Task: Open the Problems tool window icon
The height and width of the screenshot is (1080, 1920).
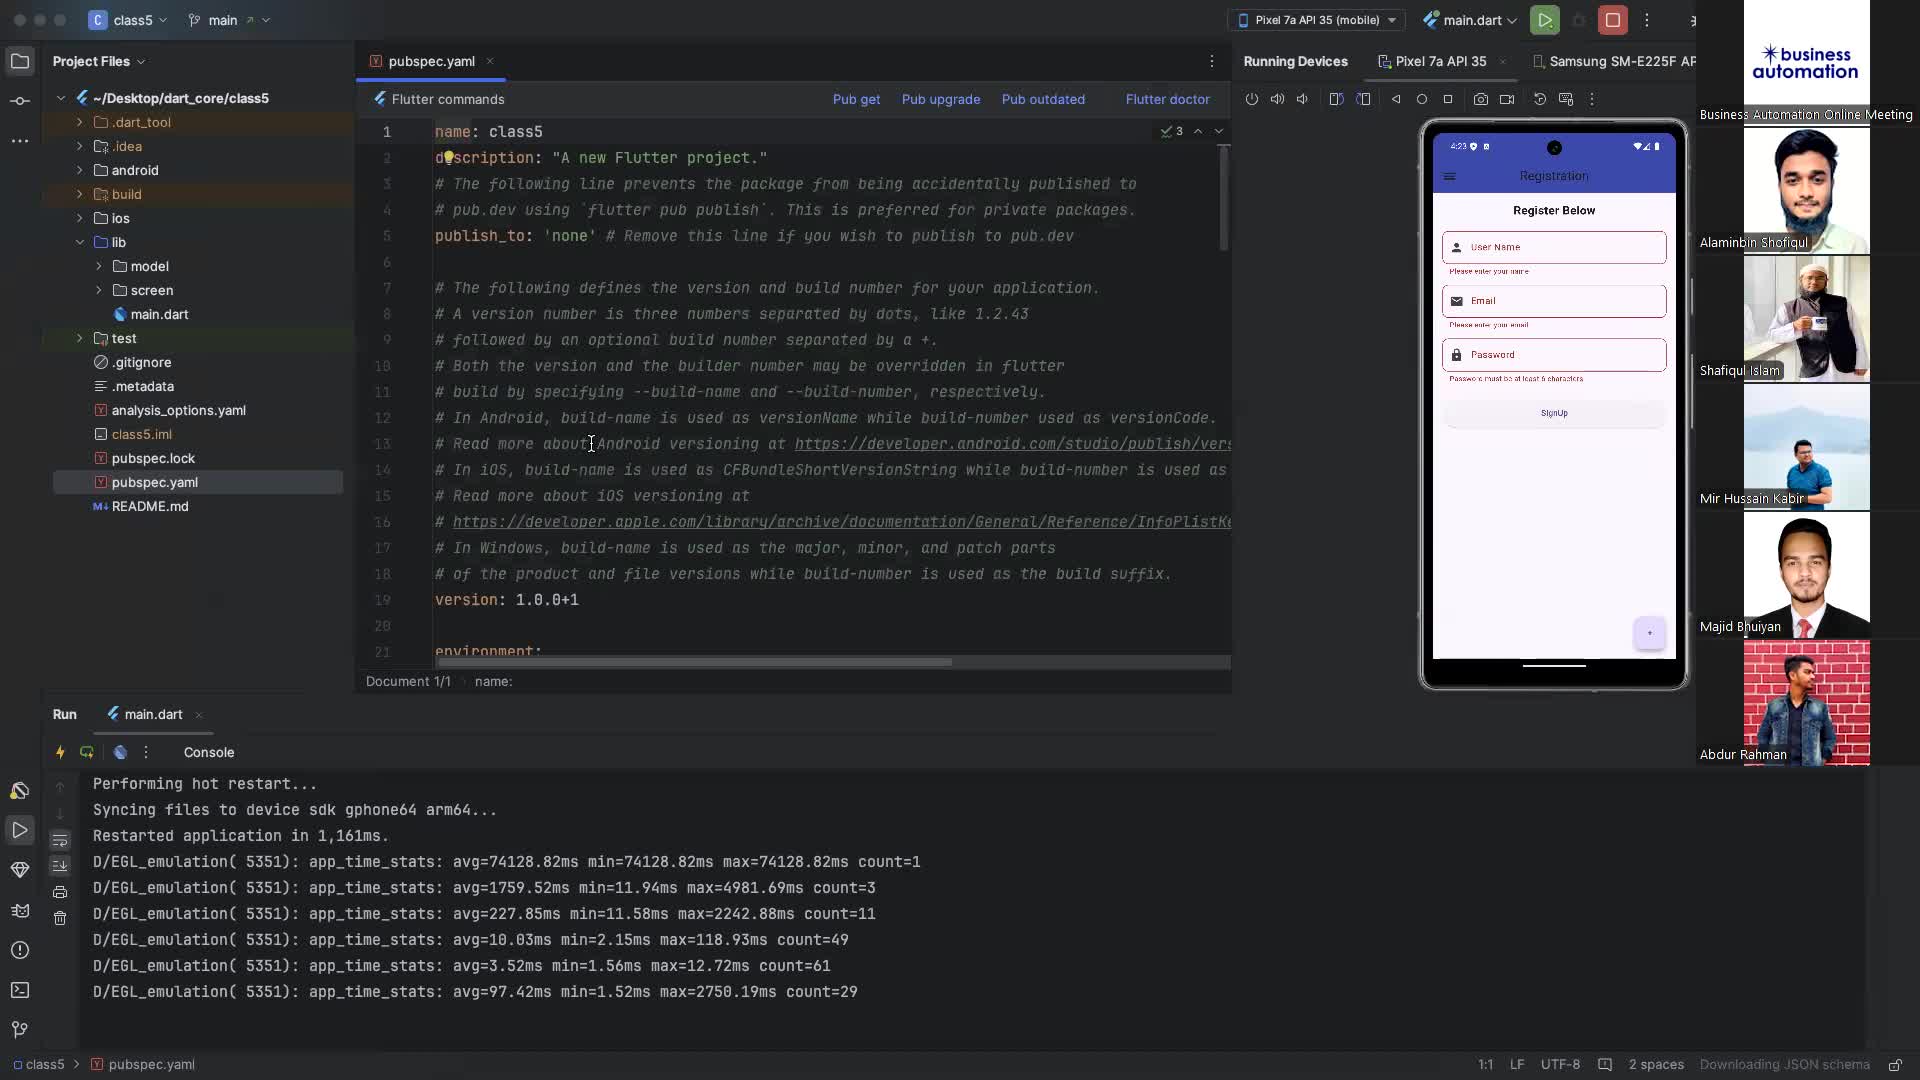Action: 20,950
